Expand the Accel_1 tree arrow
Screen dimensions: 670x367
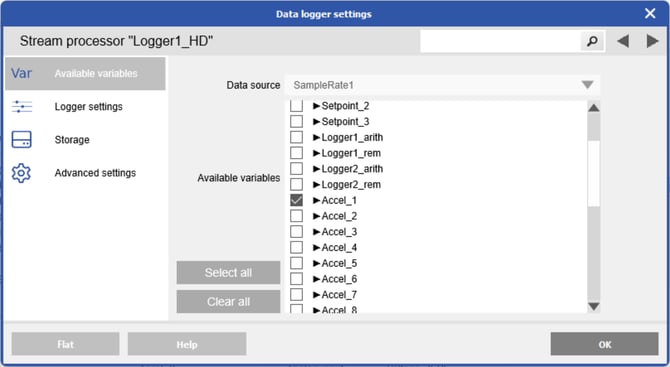(x=317, y=200)
